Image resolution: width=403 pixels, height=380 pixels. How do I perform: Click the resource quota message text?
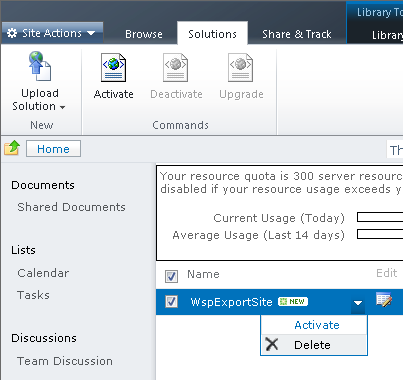click(x=281, y=182)
